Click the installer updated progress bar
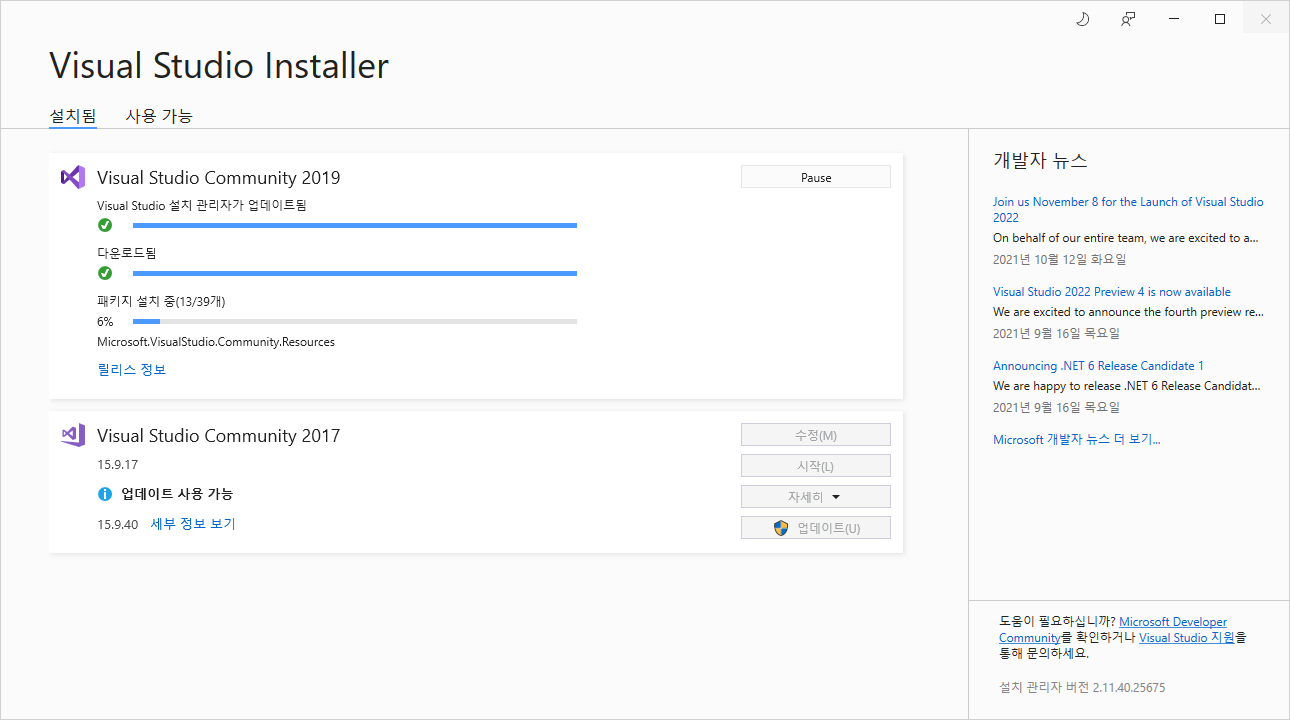Screen dimensions: 1290x720 (355, 226)
